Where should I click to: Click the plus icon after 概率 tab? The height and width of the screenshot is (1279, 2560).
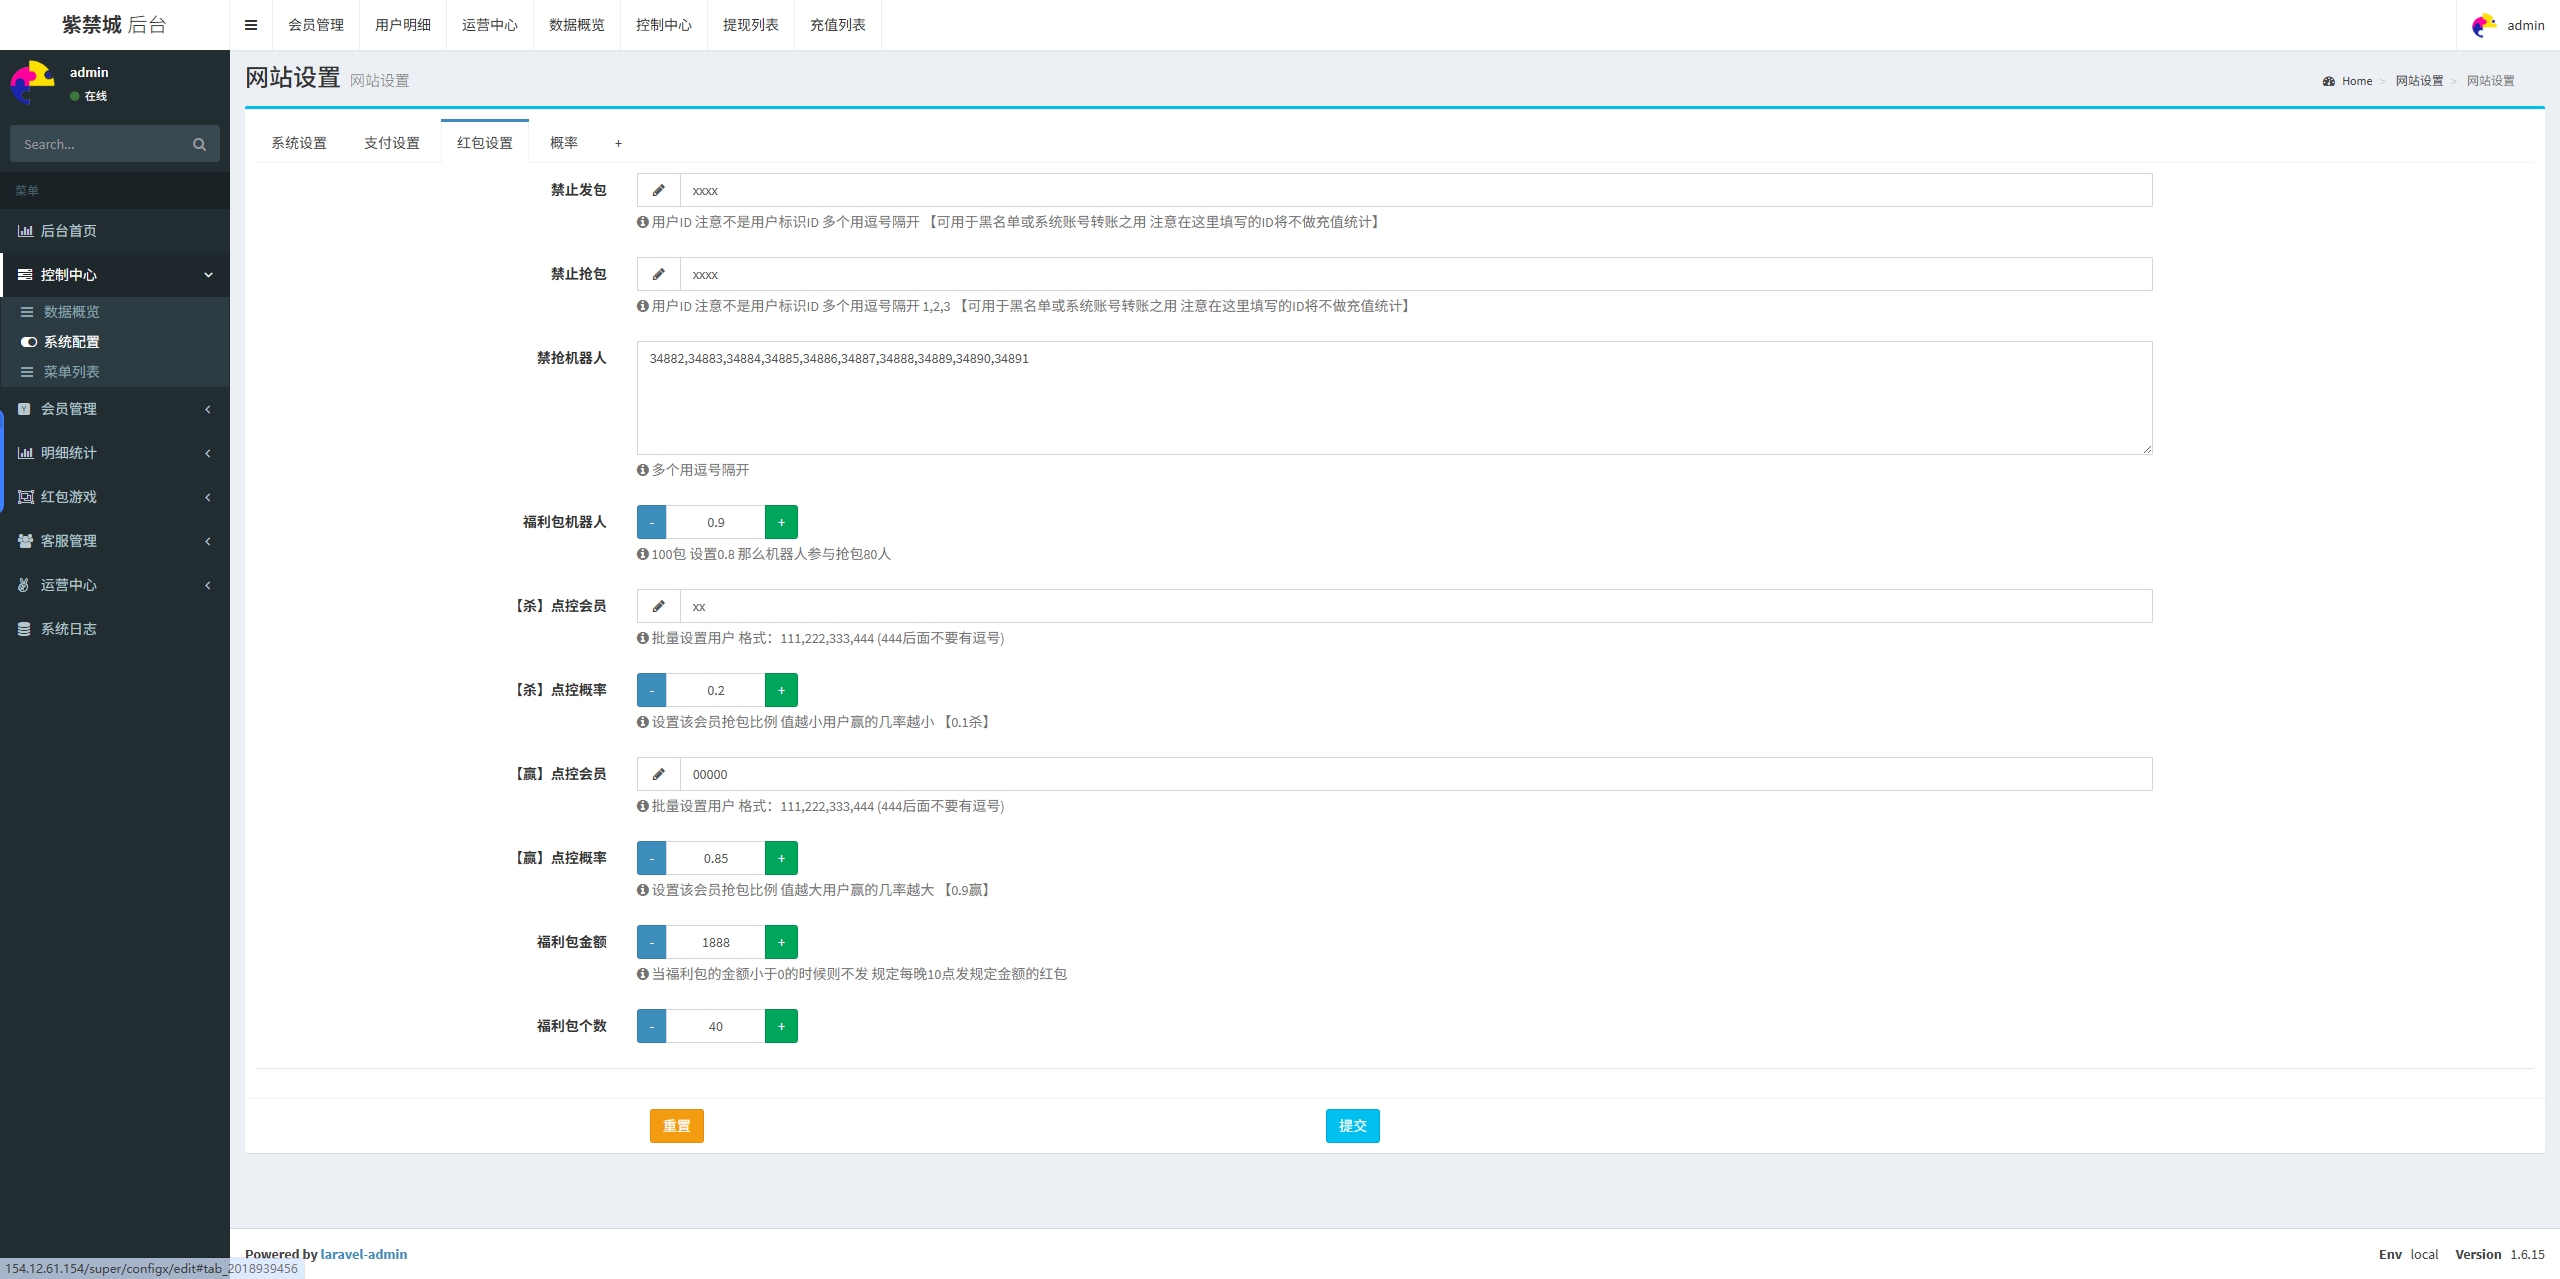click(618, 143)
